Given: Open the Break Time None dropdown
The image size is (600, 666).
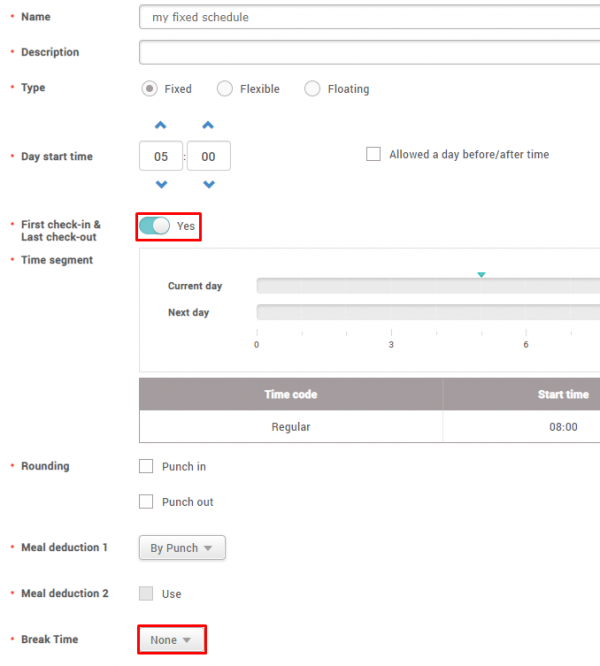Looking at the screenshot, I should (171, 640).
